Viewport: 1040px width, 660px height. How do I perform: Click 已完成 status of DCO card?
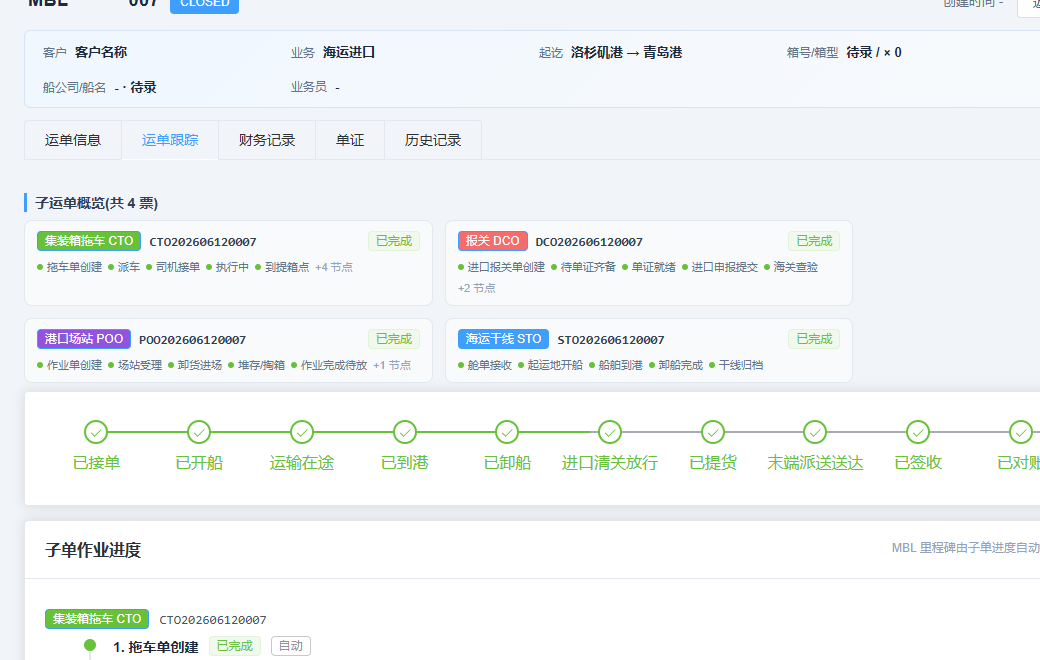coord(814,241)
